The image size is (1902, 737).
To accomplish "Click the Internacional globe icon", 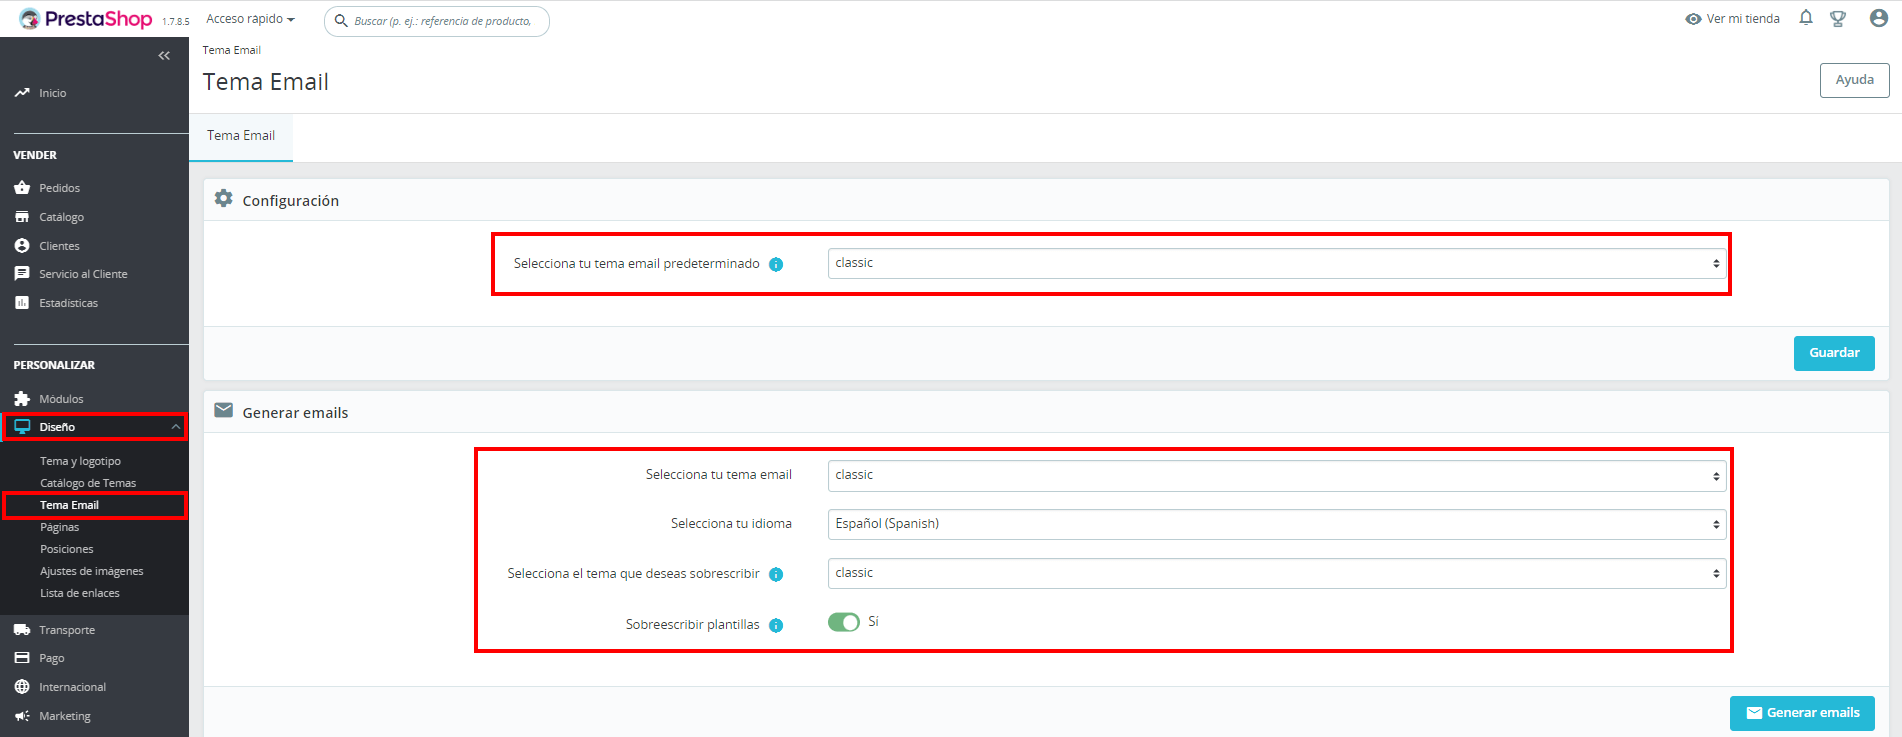I will (22, 687).
